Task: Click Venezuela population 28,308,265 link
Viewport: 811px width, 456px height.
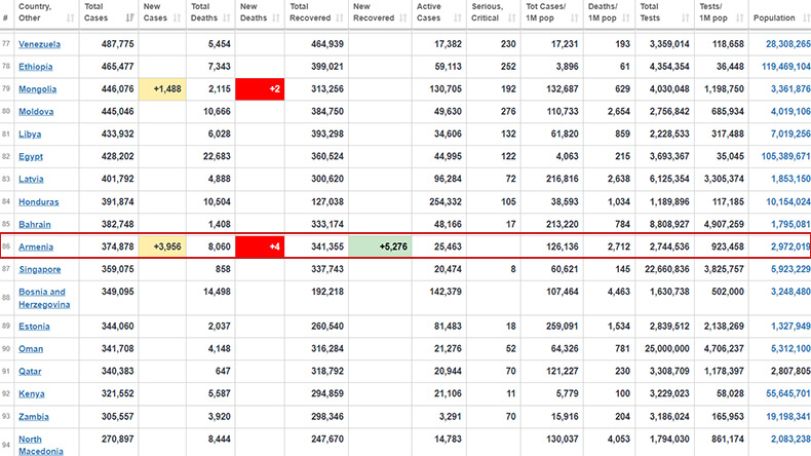Action: [788, 44]
